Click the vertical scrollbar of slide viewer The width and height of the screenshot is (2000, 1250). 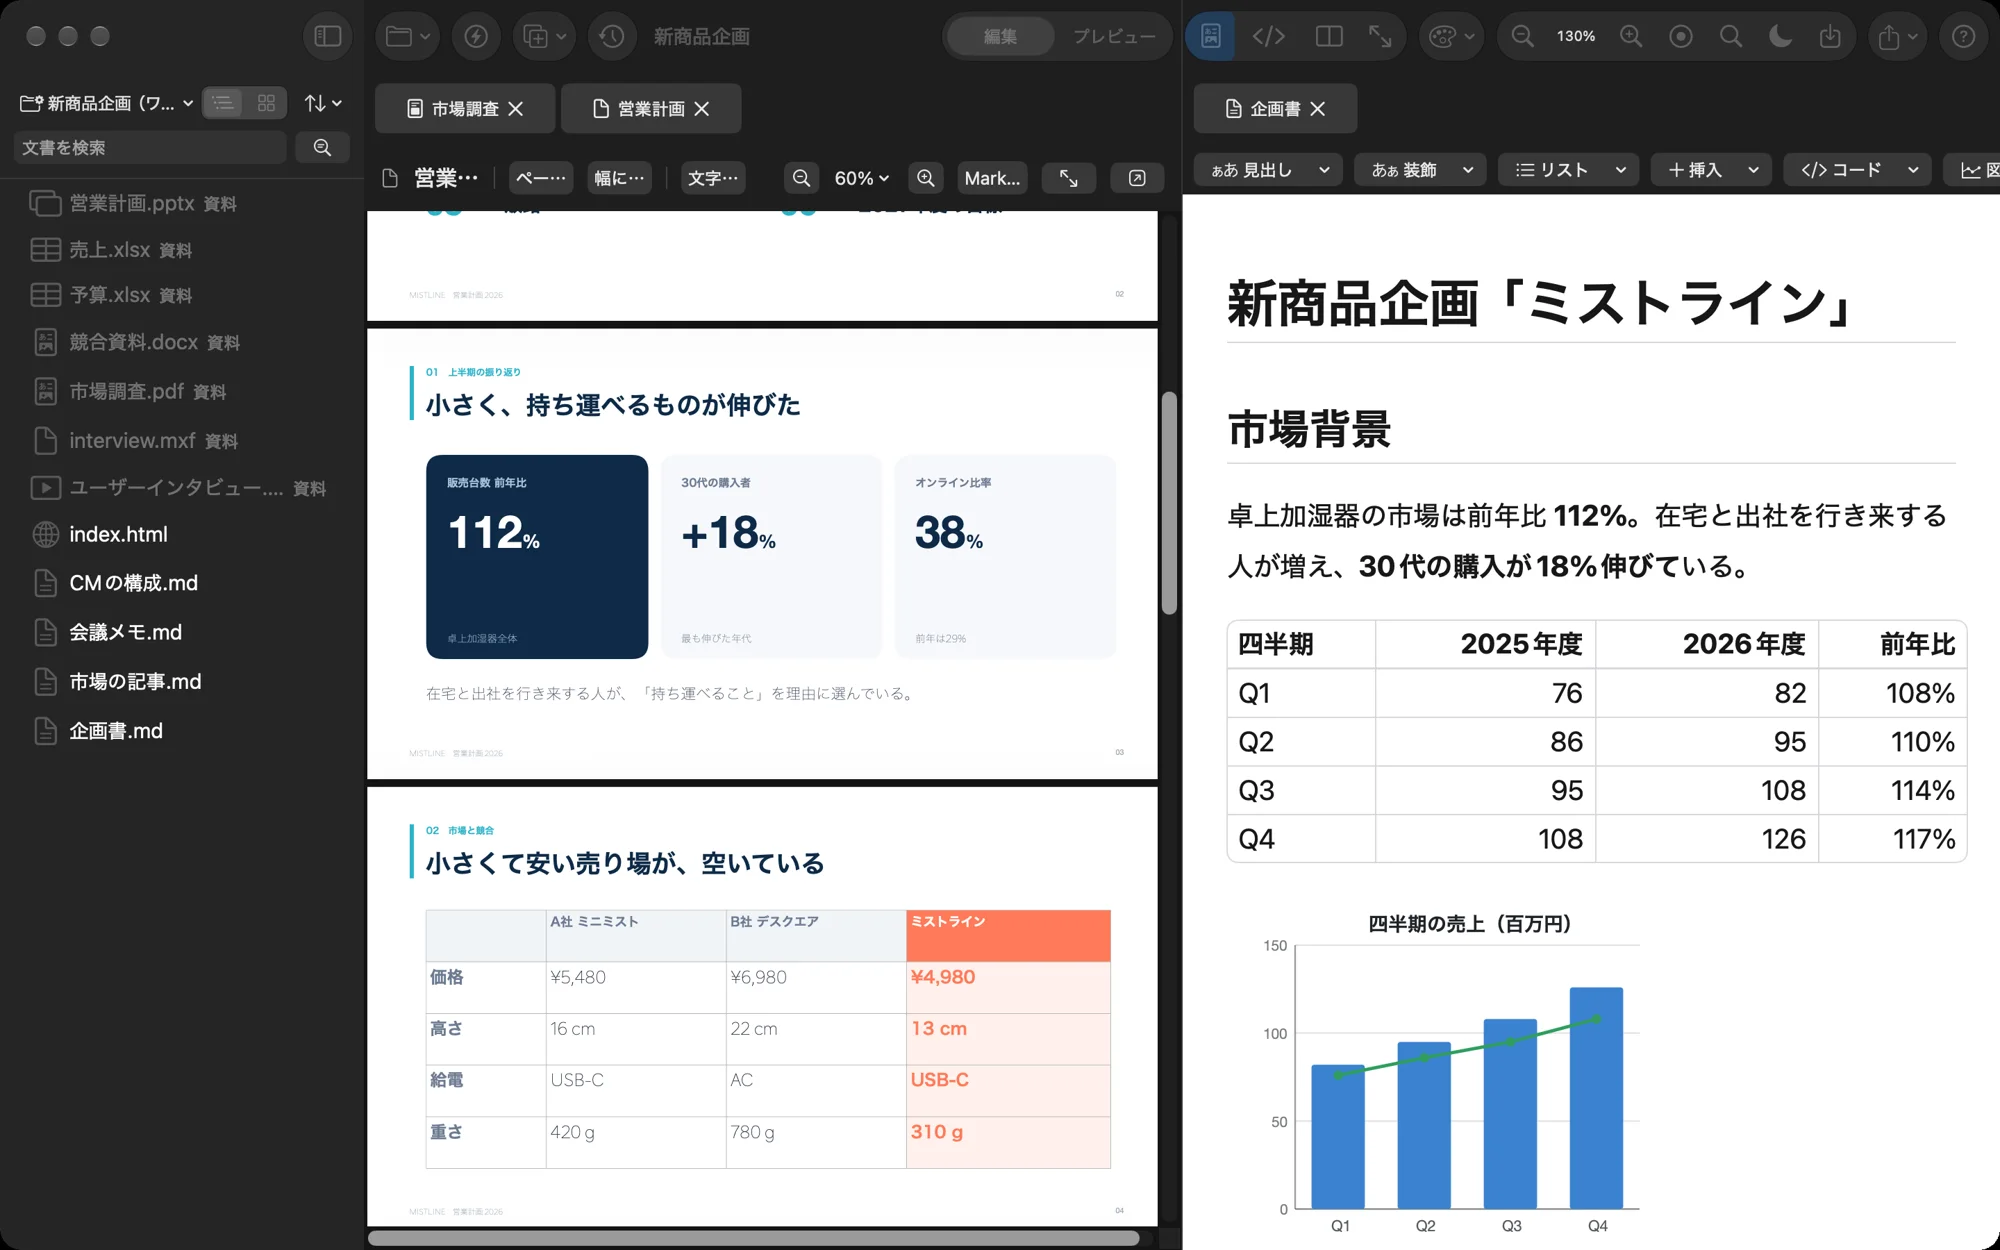(x=1169, y=503)
